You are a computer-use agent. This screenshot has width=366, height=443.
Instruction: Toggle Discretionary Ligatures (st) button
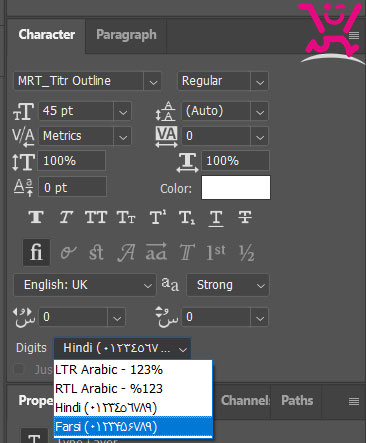(x=96, y=252)
